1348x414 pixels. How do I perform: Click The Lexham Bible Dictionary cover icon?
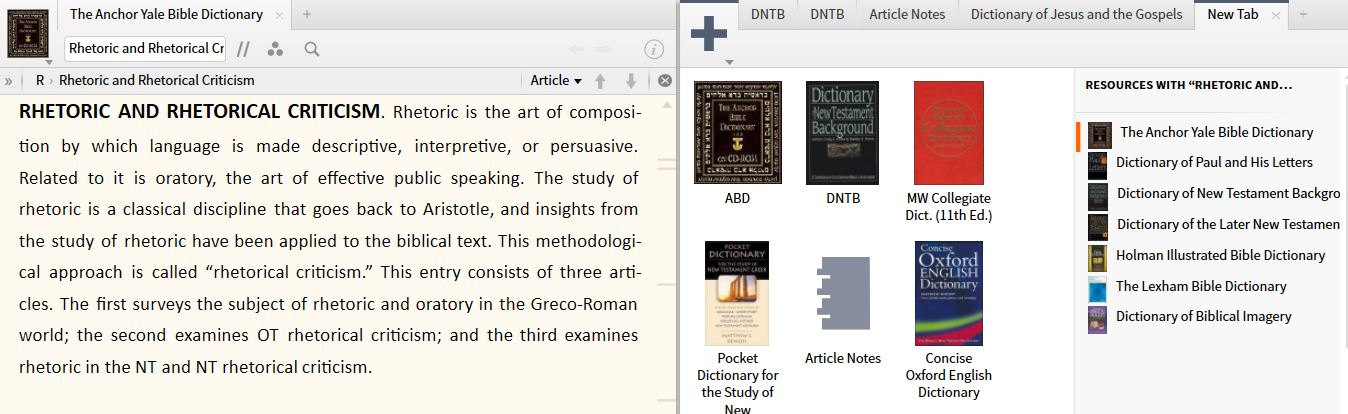tap(1098, 289)
